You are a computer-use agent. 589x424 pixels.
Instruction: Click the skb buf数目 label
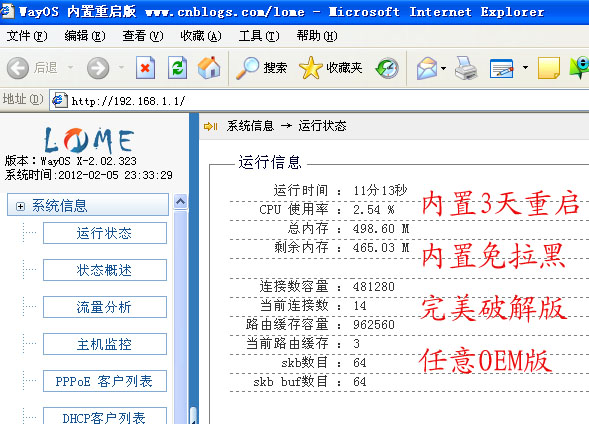pyautogui.click(x=290, y=382)
